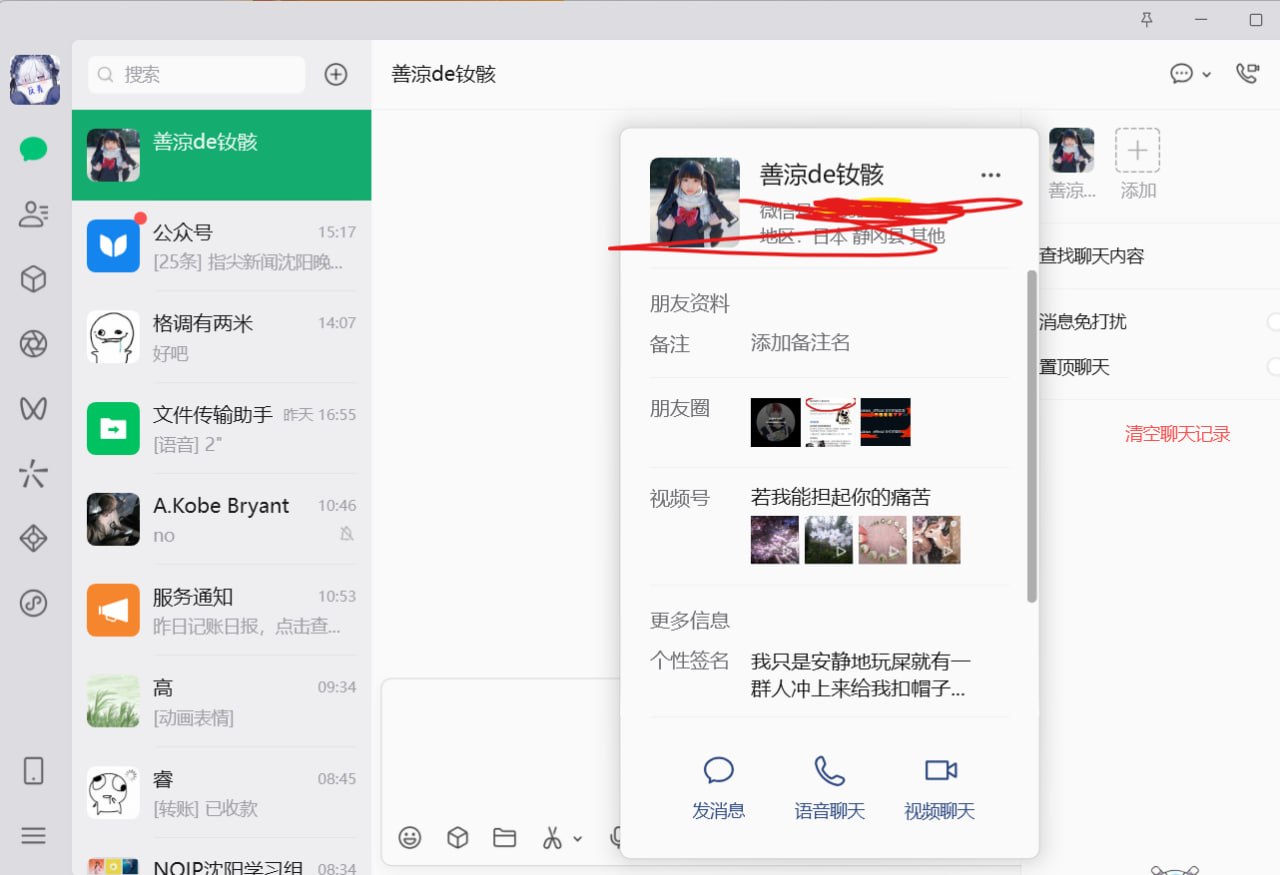Image resolution: width=1280 pixels, height=875 pixels.
Task: Click the chat bubble icon in header
Action: [1182, 74]
